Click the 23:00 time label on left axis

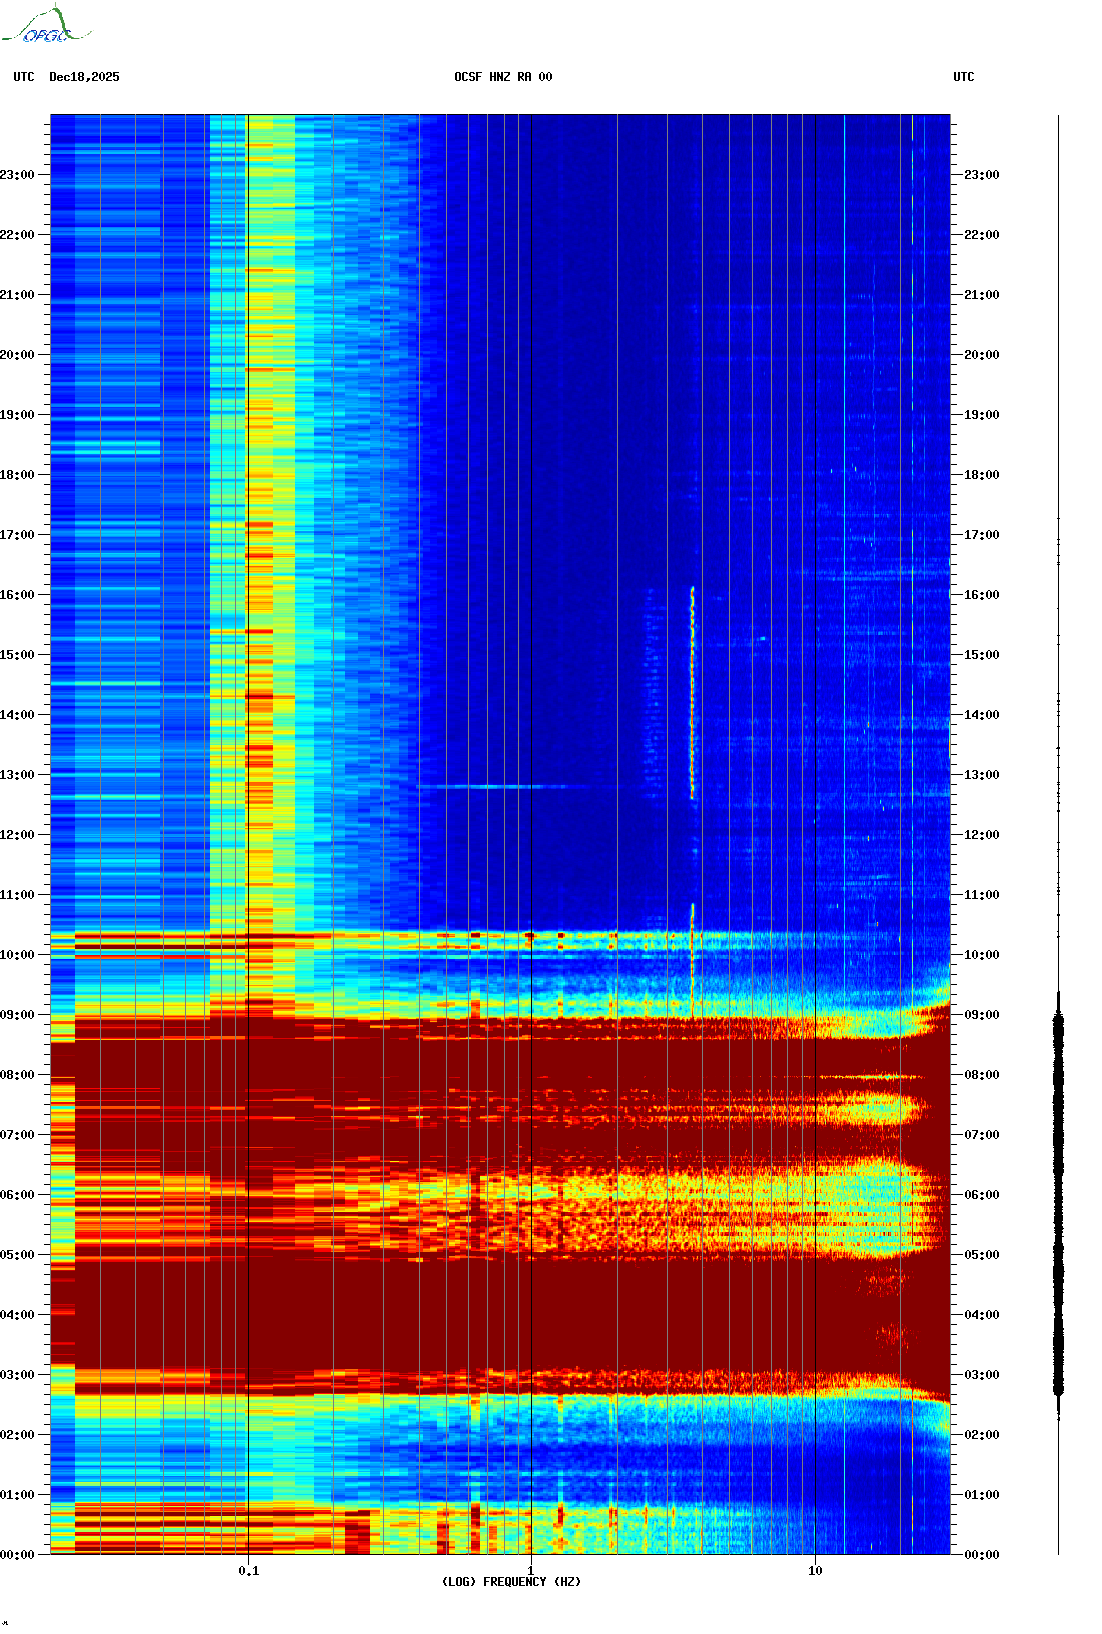pos(17,175)
